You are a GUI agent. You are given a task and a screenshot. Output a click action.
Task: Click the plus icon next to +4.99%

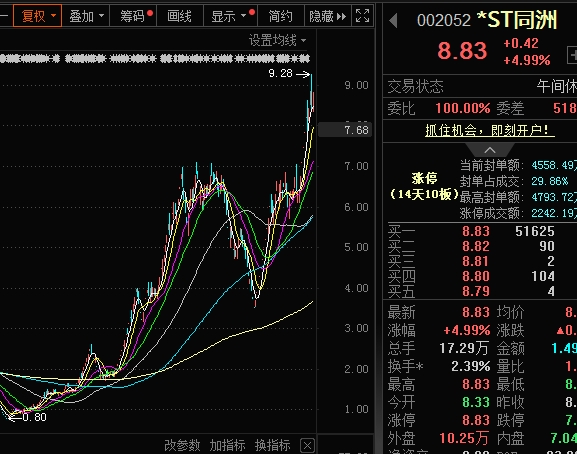572,56
